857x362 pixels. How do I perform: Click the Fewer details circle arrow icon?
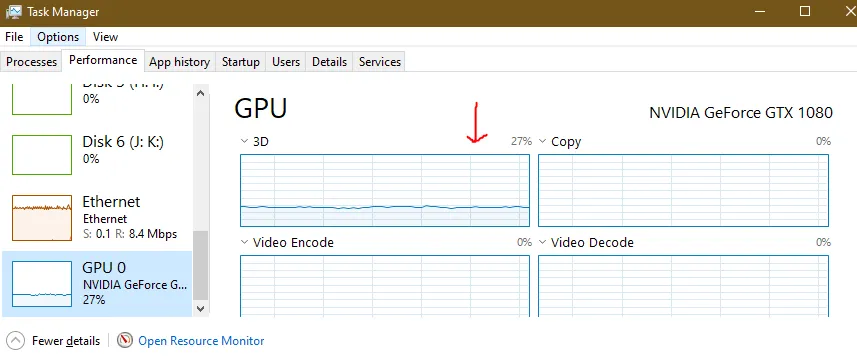pos(16,341)
